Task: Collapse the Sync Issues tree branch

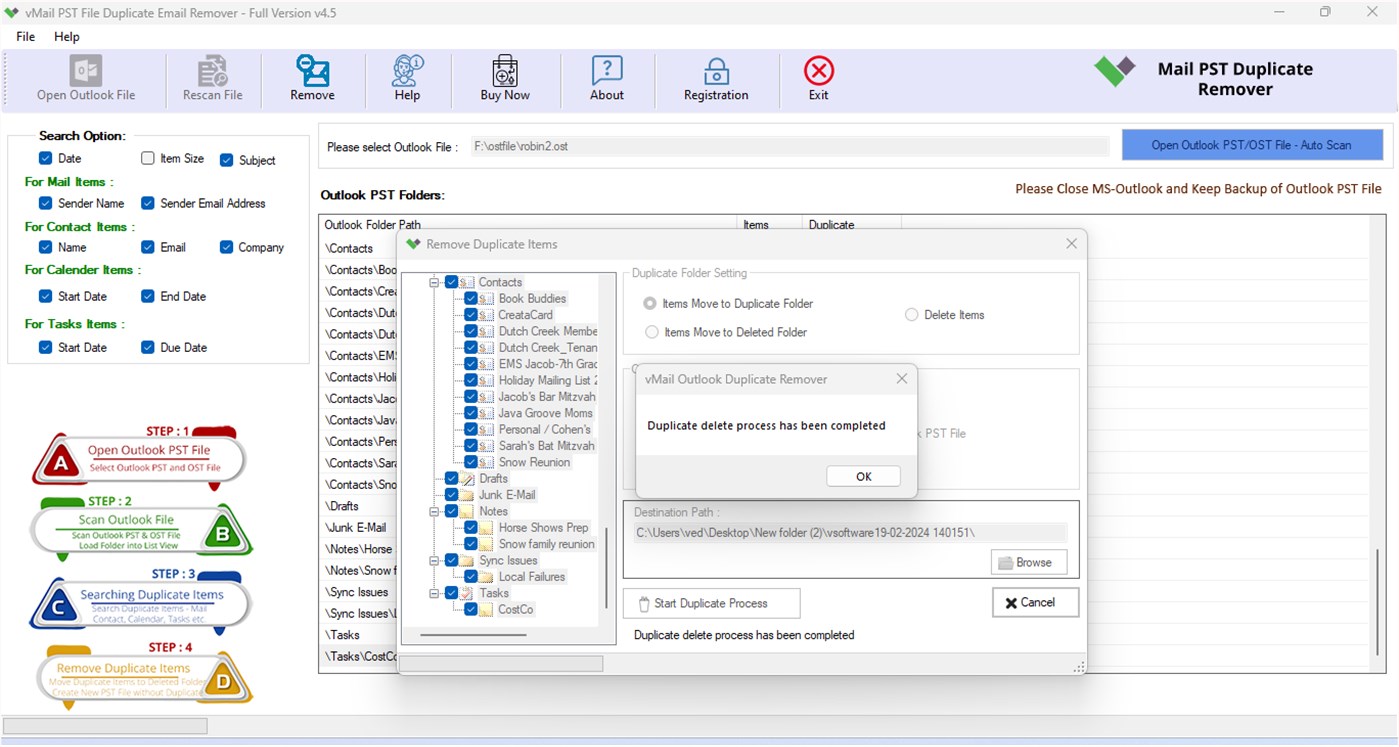Action: tap(432, 560)
